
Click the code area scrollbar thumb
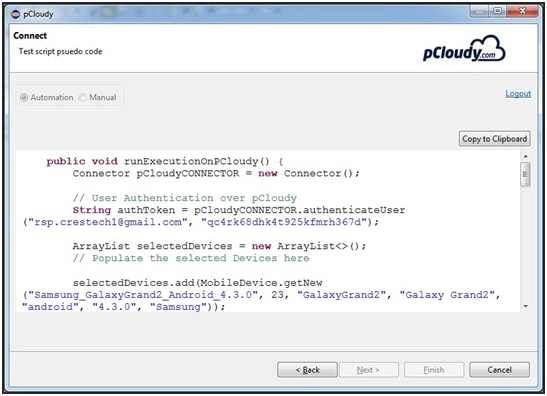525,174
